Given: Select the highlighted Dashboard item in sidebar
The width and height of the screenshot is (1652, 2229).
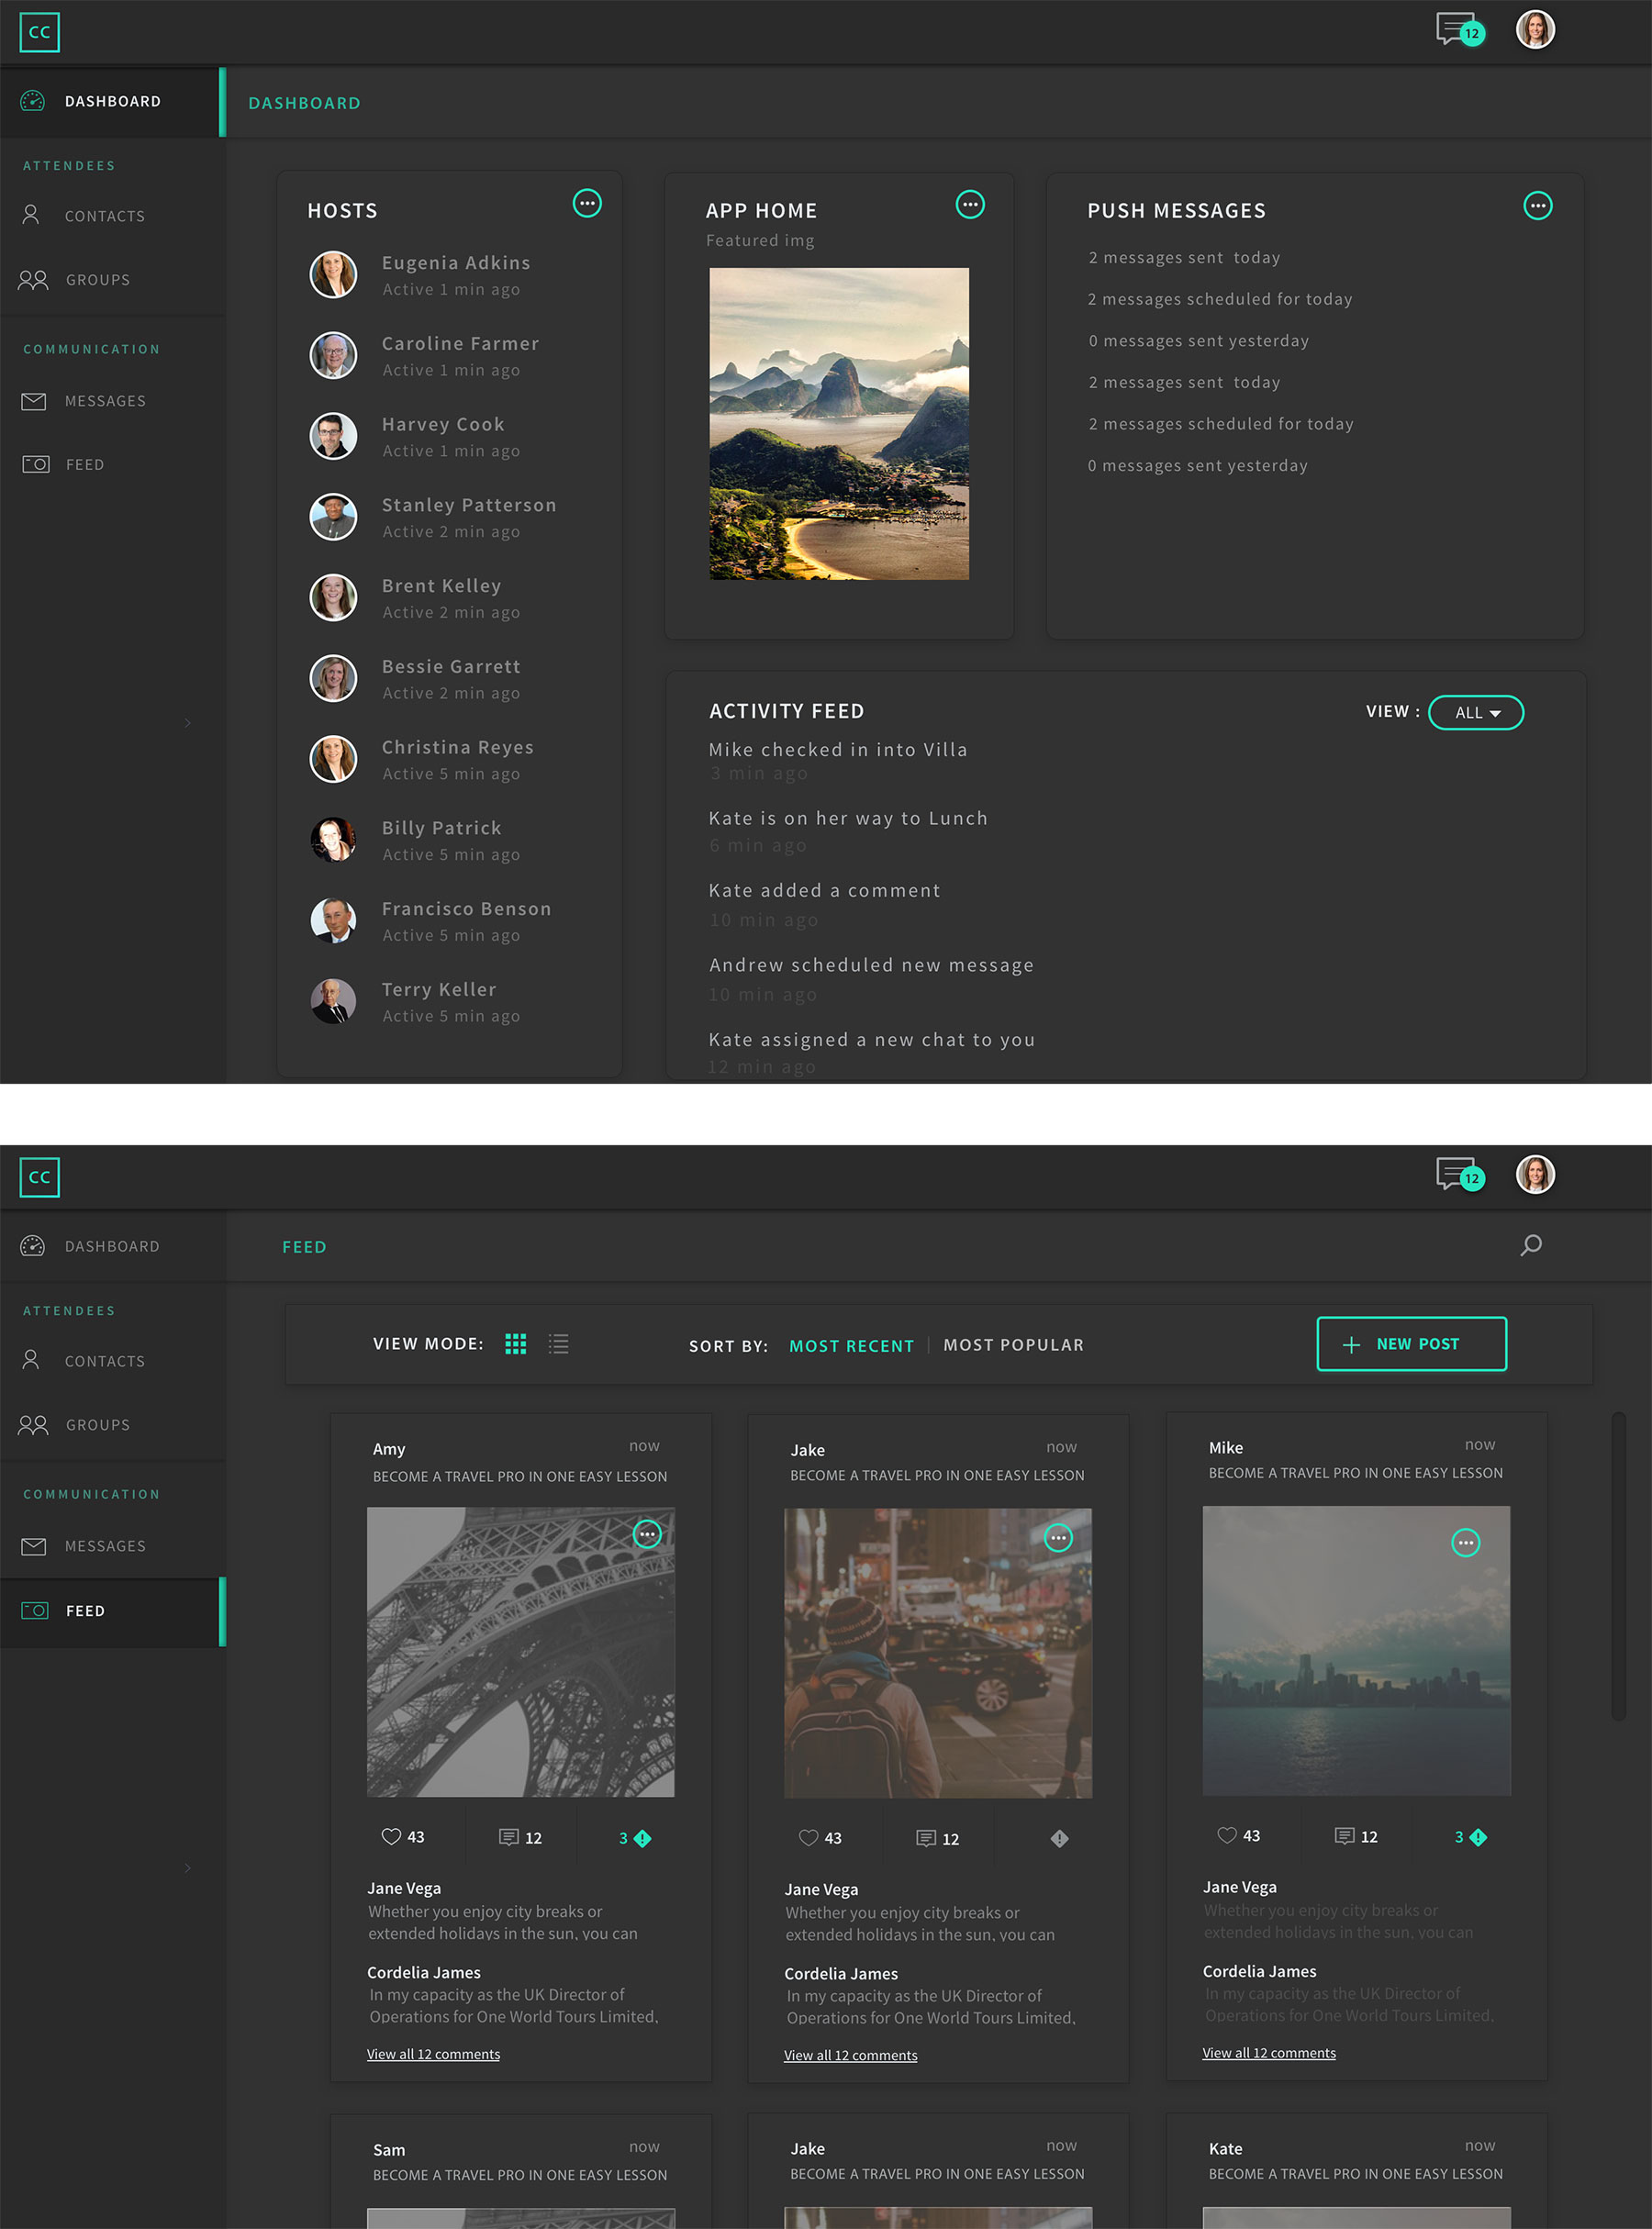Looking at the screenshot, I should [110, 102].
